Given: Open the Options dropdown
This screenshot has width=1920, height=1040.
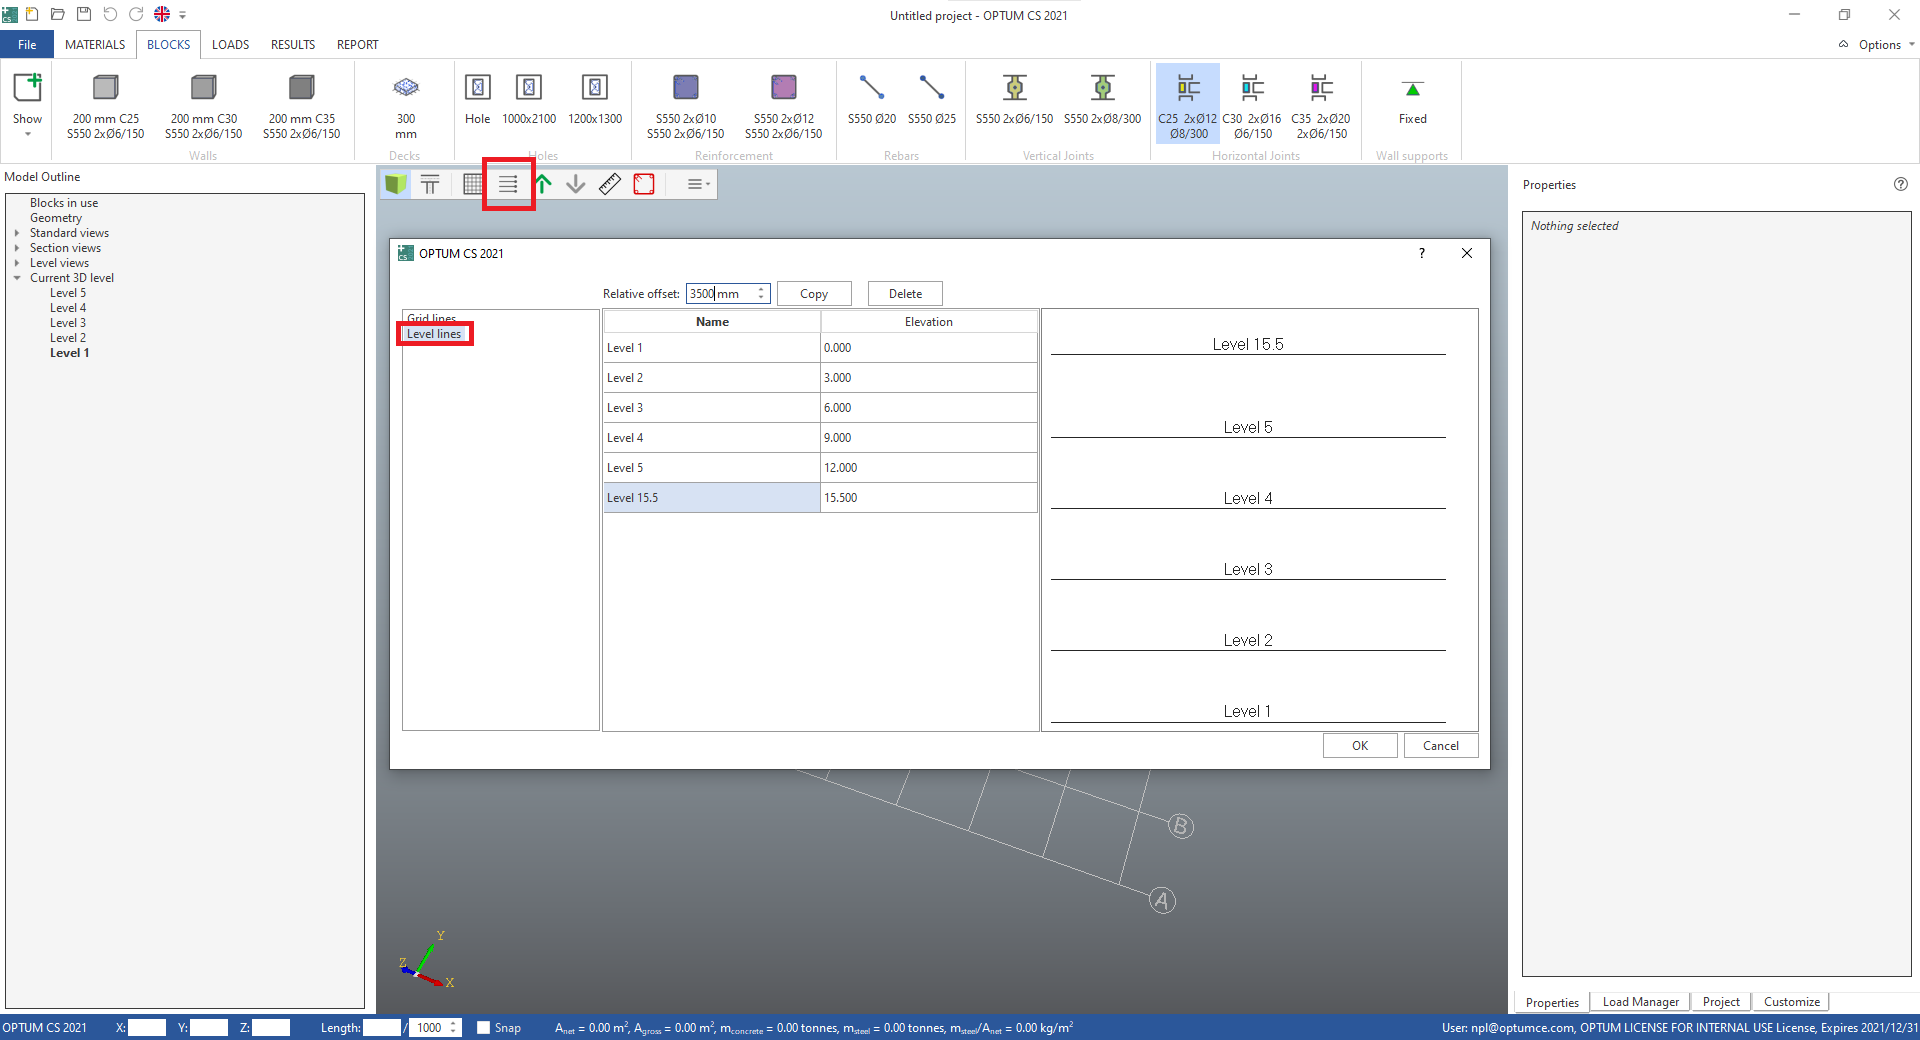Looking at the screenshot, I should point(1878,44).
